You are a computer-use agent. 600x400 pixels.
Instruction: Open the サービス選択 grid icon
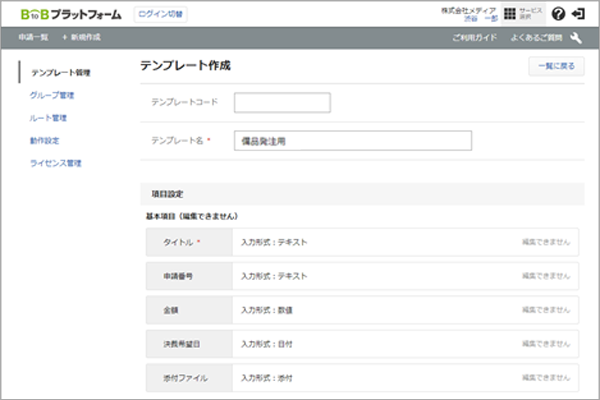510,14
